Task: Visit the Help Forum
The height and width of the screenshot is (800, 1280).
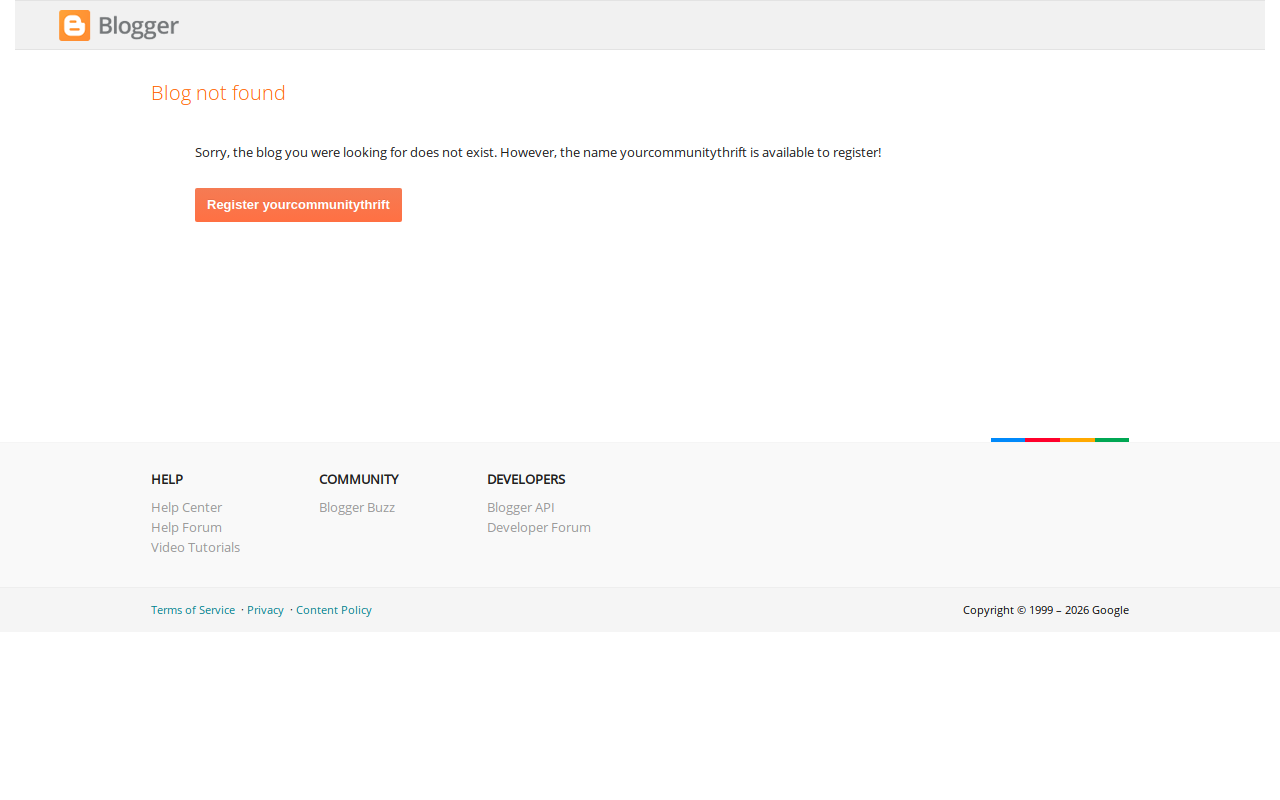Action: tap(187, 527)
